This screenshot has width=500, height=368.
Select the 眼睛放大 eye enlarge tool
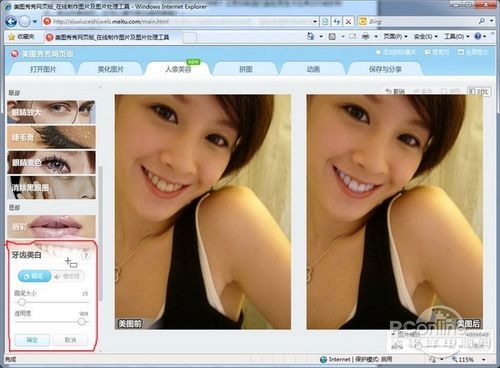pos(51,112)
